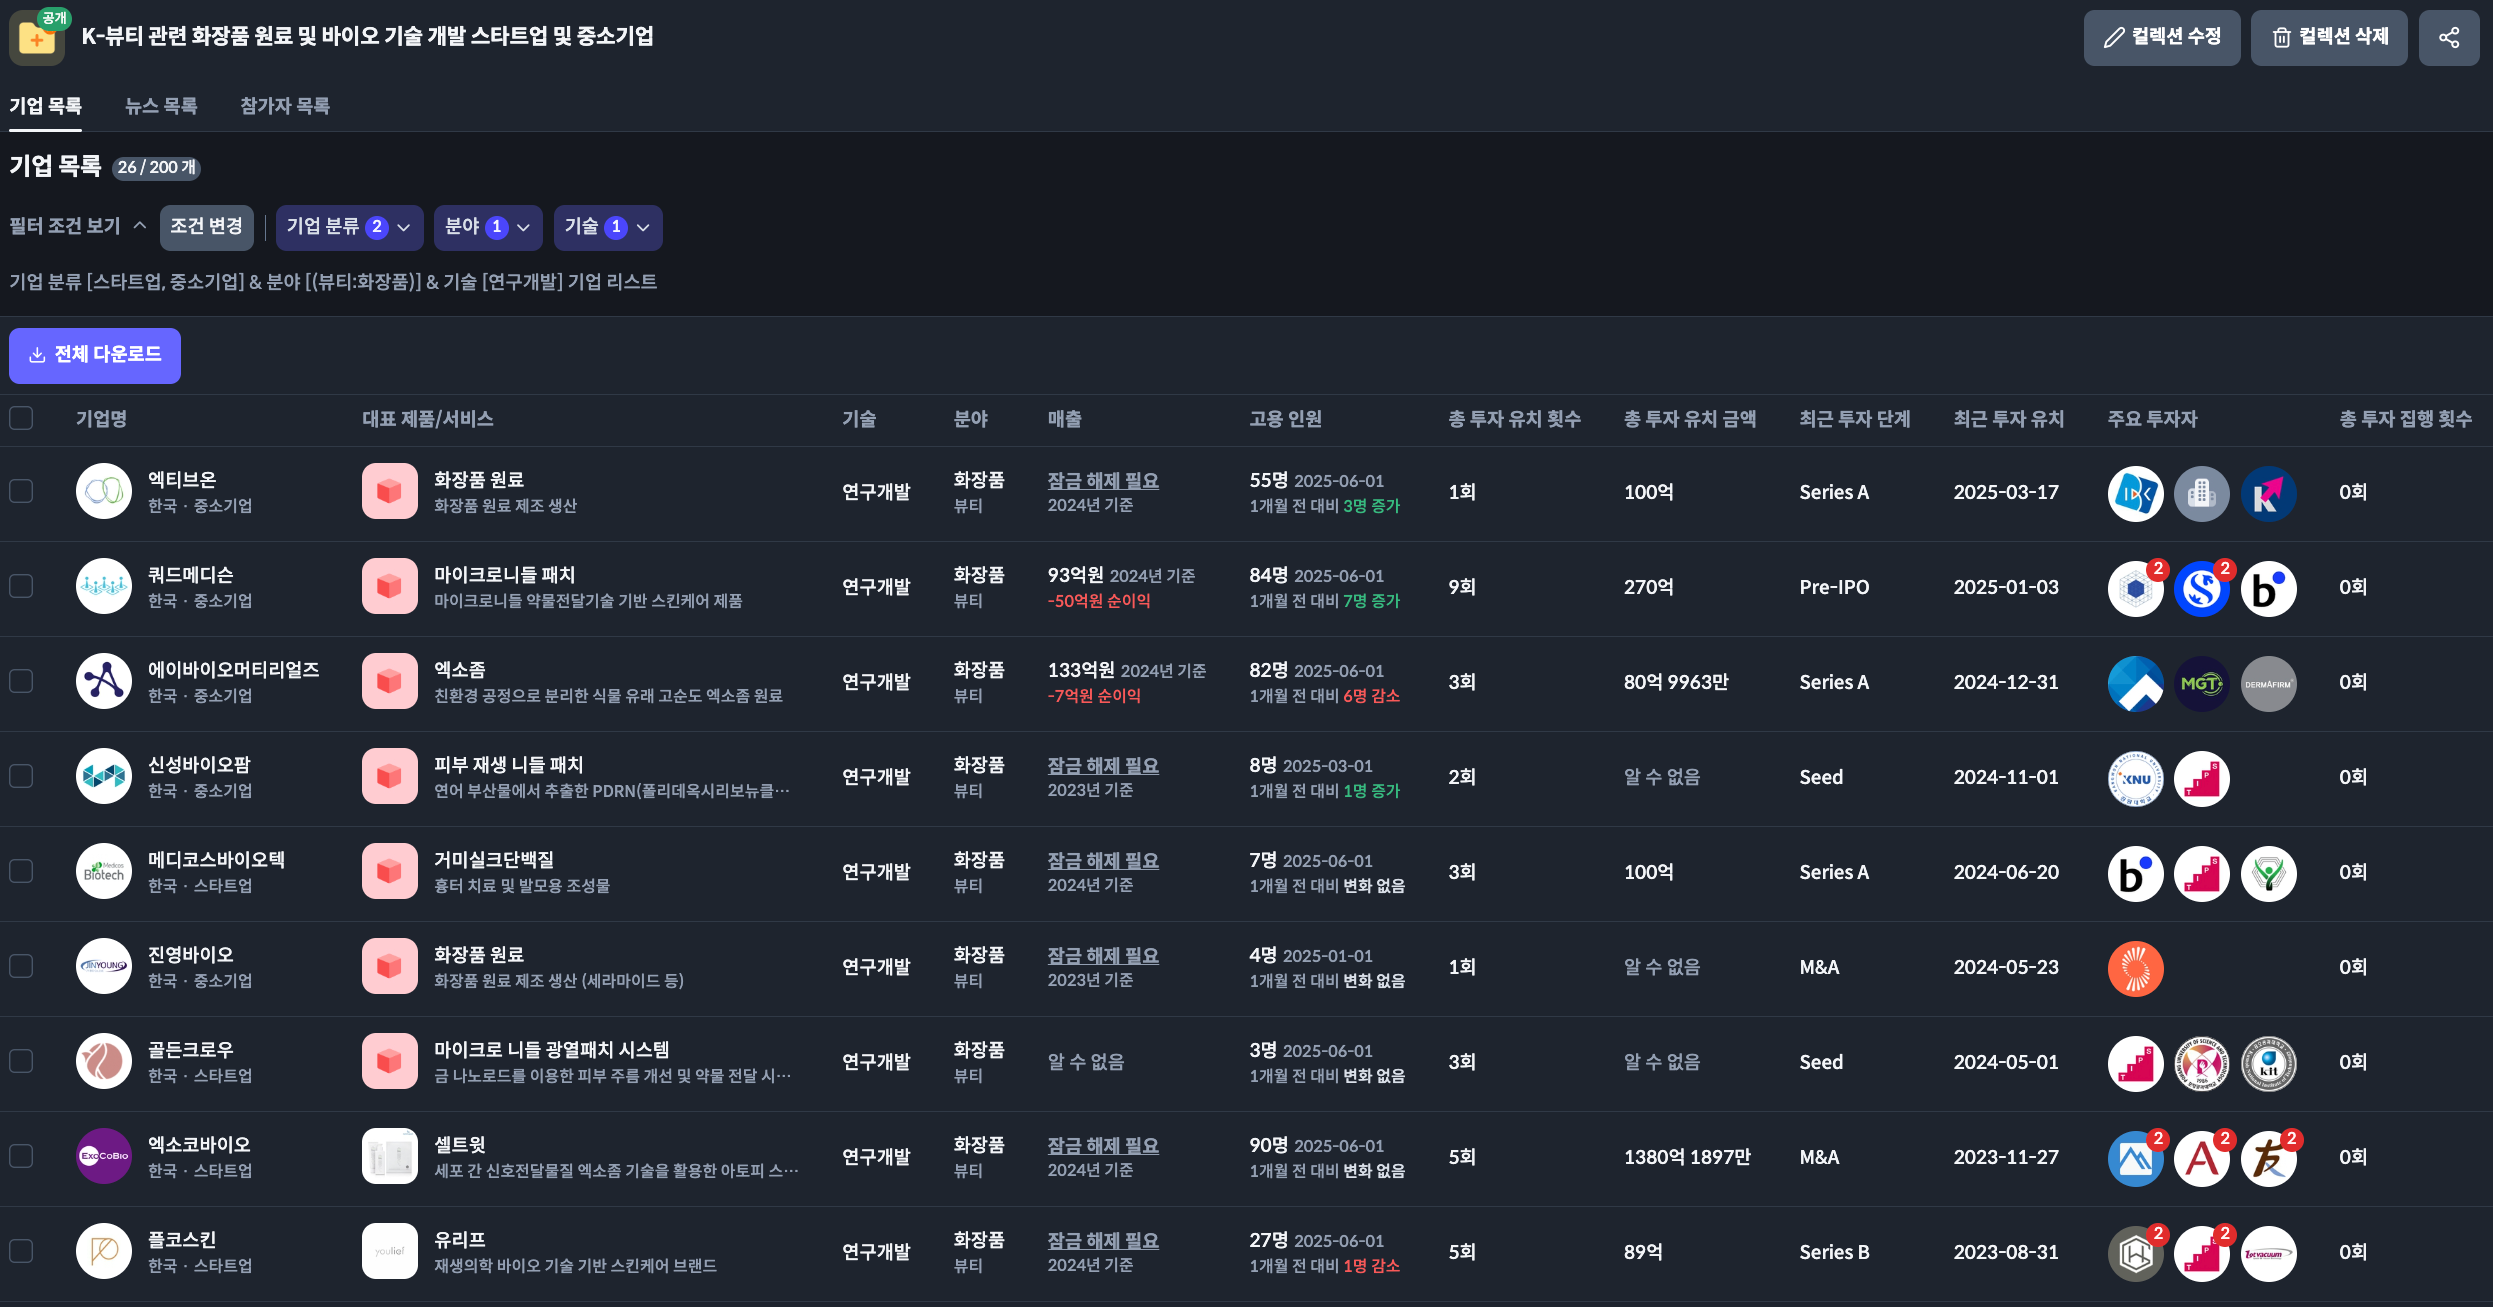Click the 컬렉션 수정 button

[x=2161, y=38]
